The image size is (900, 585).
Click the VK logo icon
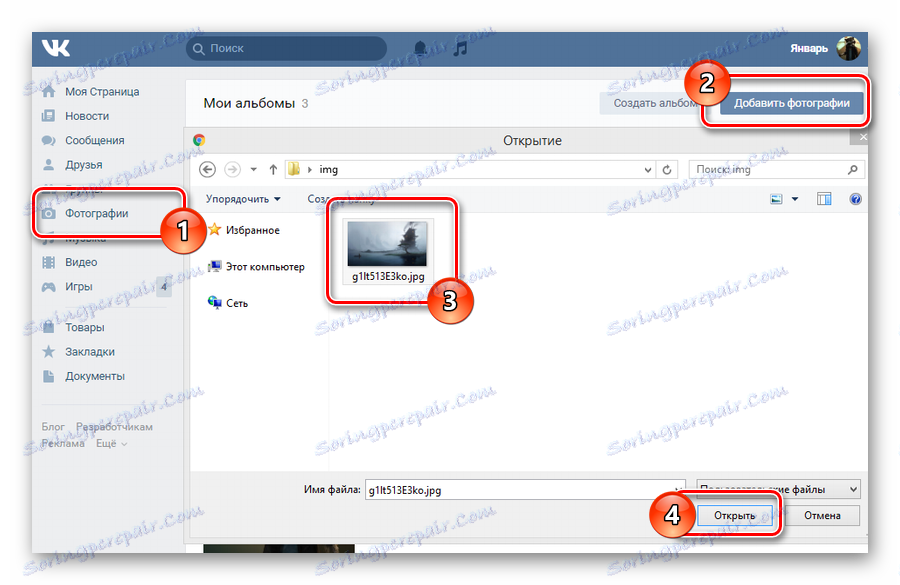click(56, 48)
